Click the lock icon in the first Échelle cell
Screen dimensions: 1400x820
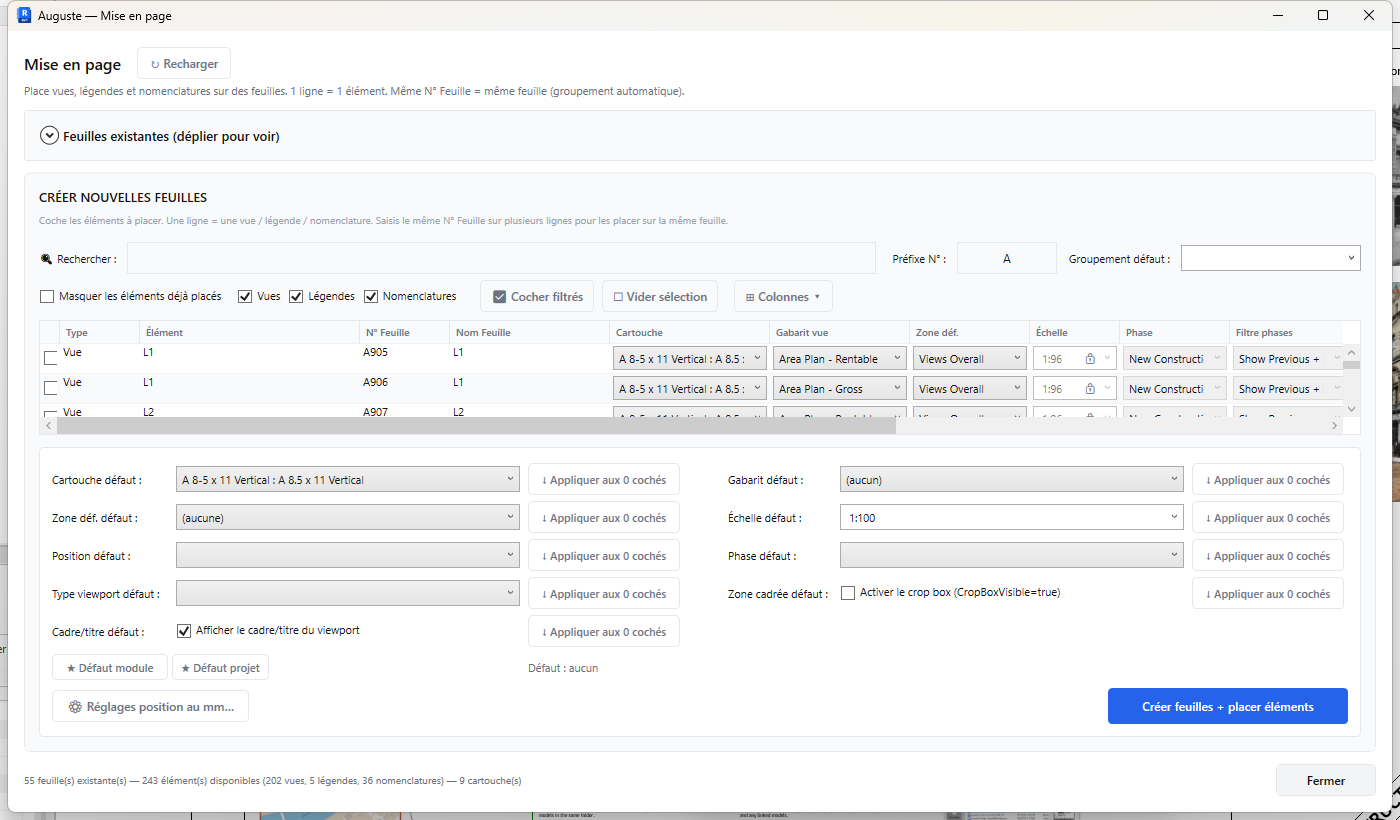tap(1090, 359)
